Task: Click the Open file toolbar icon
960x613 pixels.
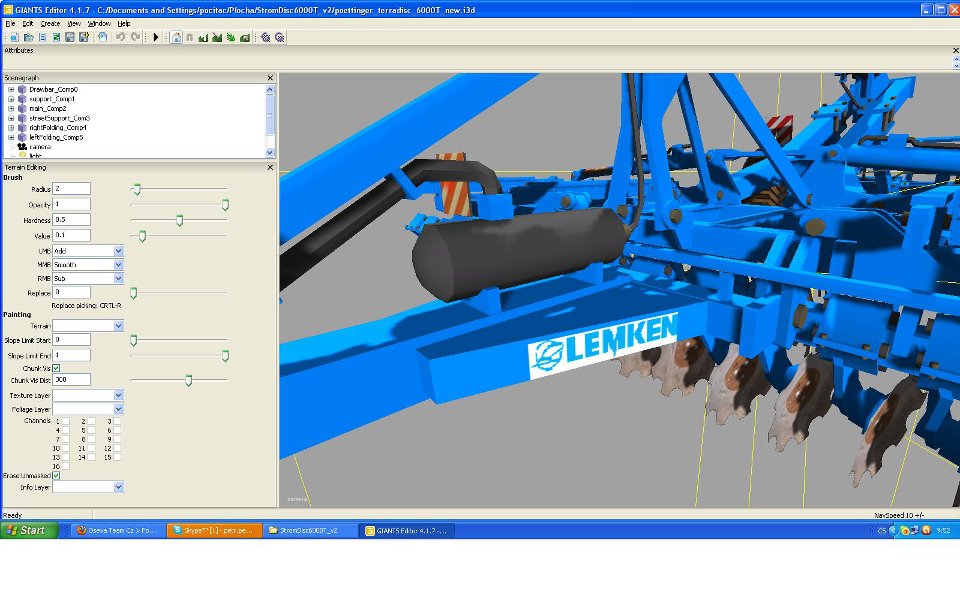Action: tap(28, 37)
